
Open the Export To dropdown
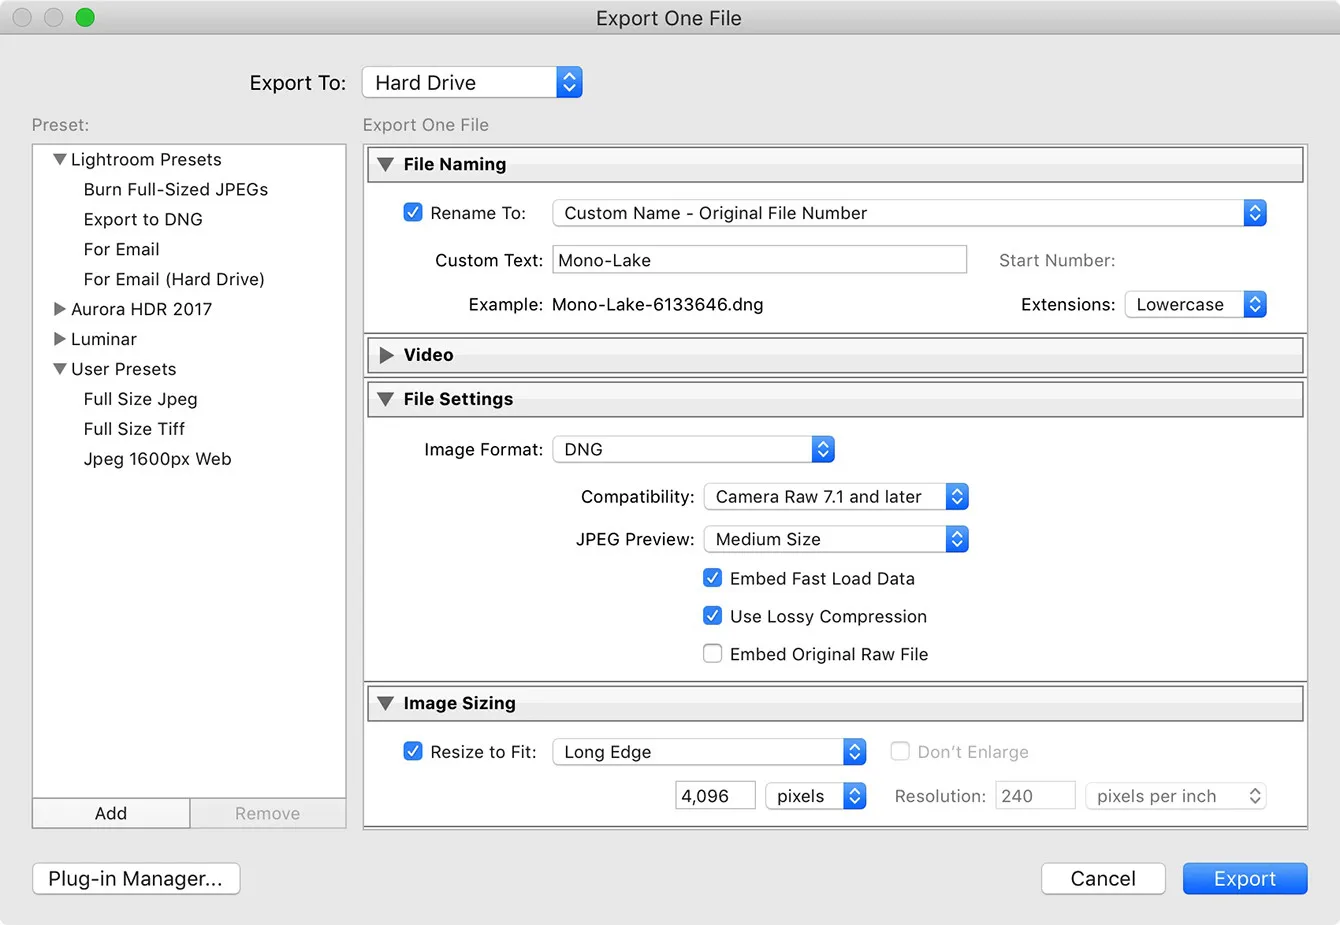pyautogui.click(x=472, y=83)
